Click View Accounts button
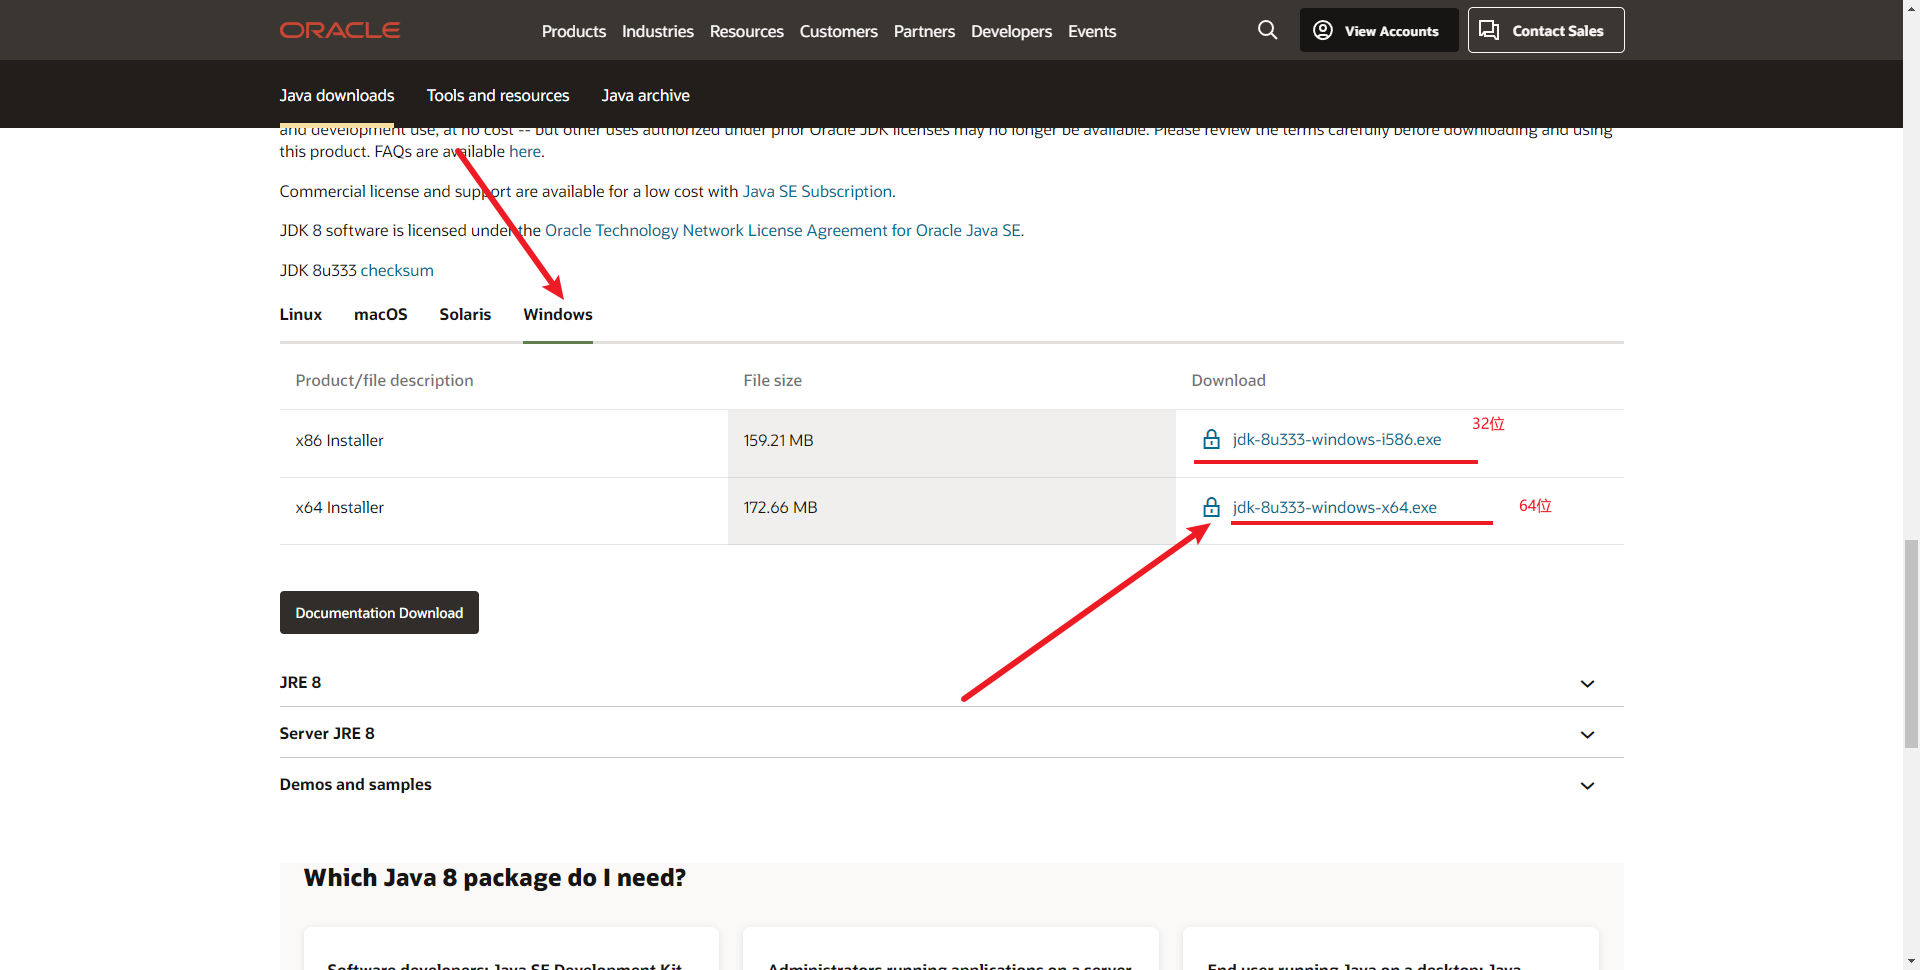The width and height of the screenshot is (1920, 970). coord(1379,30)
